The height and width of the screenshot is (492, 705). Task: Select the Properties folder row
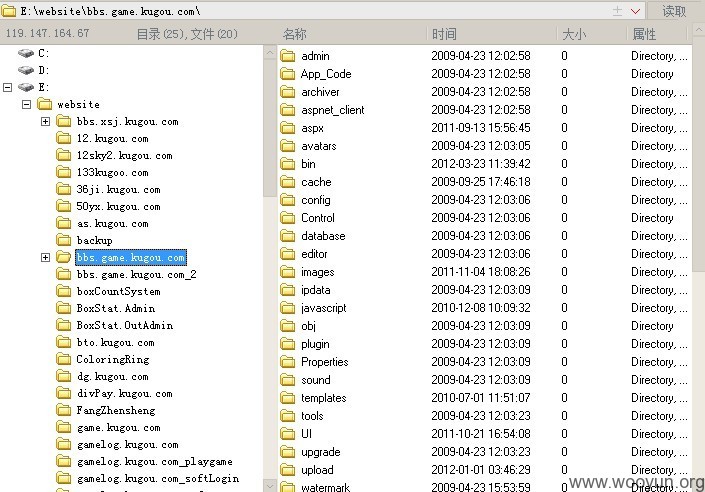[x=484, y=362]
